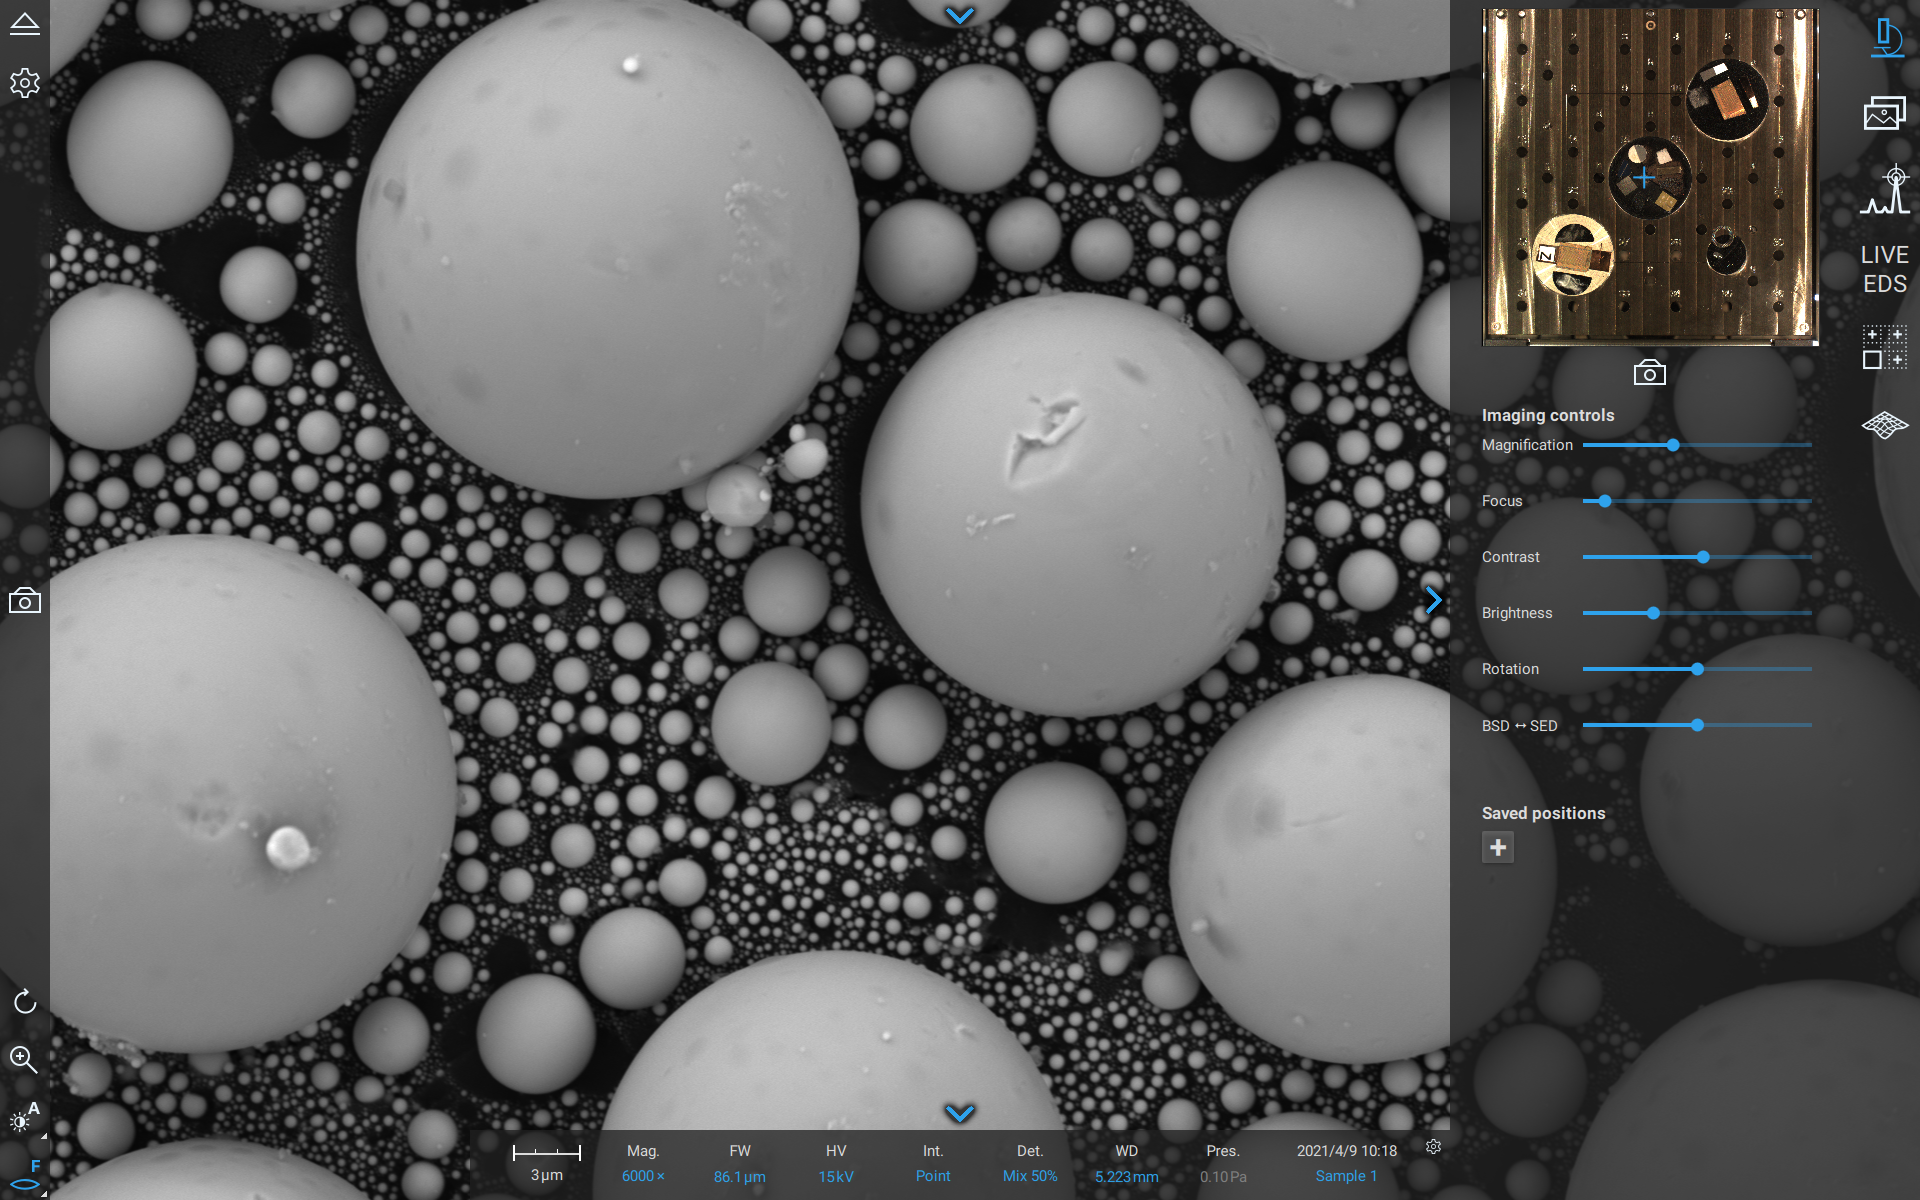Adjust the Focus slider handle
The width and height of the screenshot is (1920, 1200).
click(x=1605, y=501)
